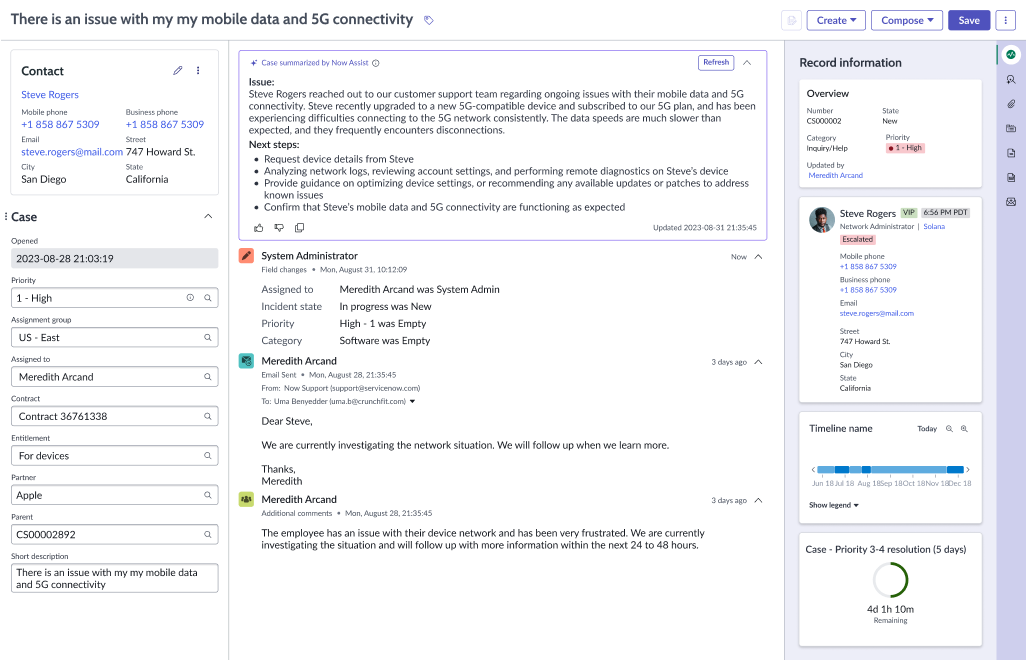The height and width of the screenshot is (660, 1026).
Task: Open the fourth sidebar icon showing a tabbed card
Action: 1011,128
